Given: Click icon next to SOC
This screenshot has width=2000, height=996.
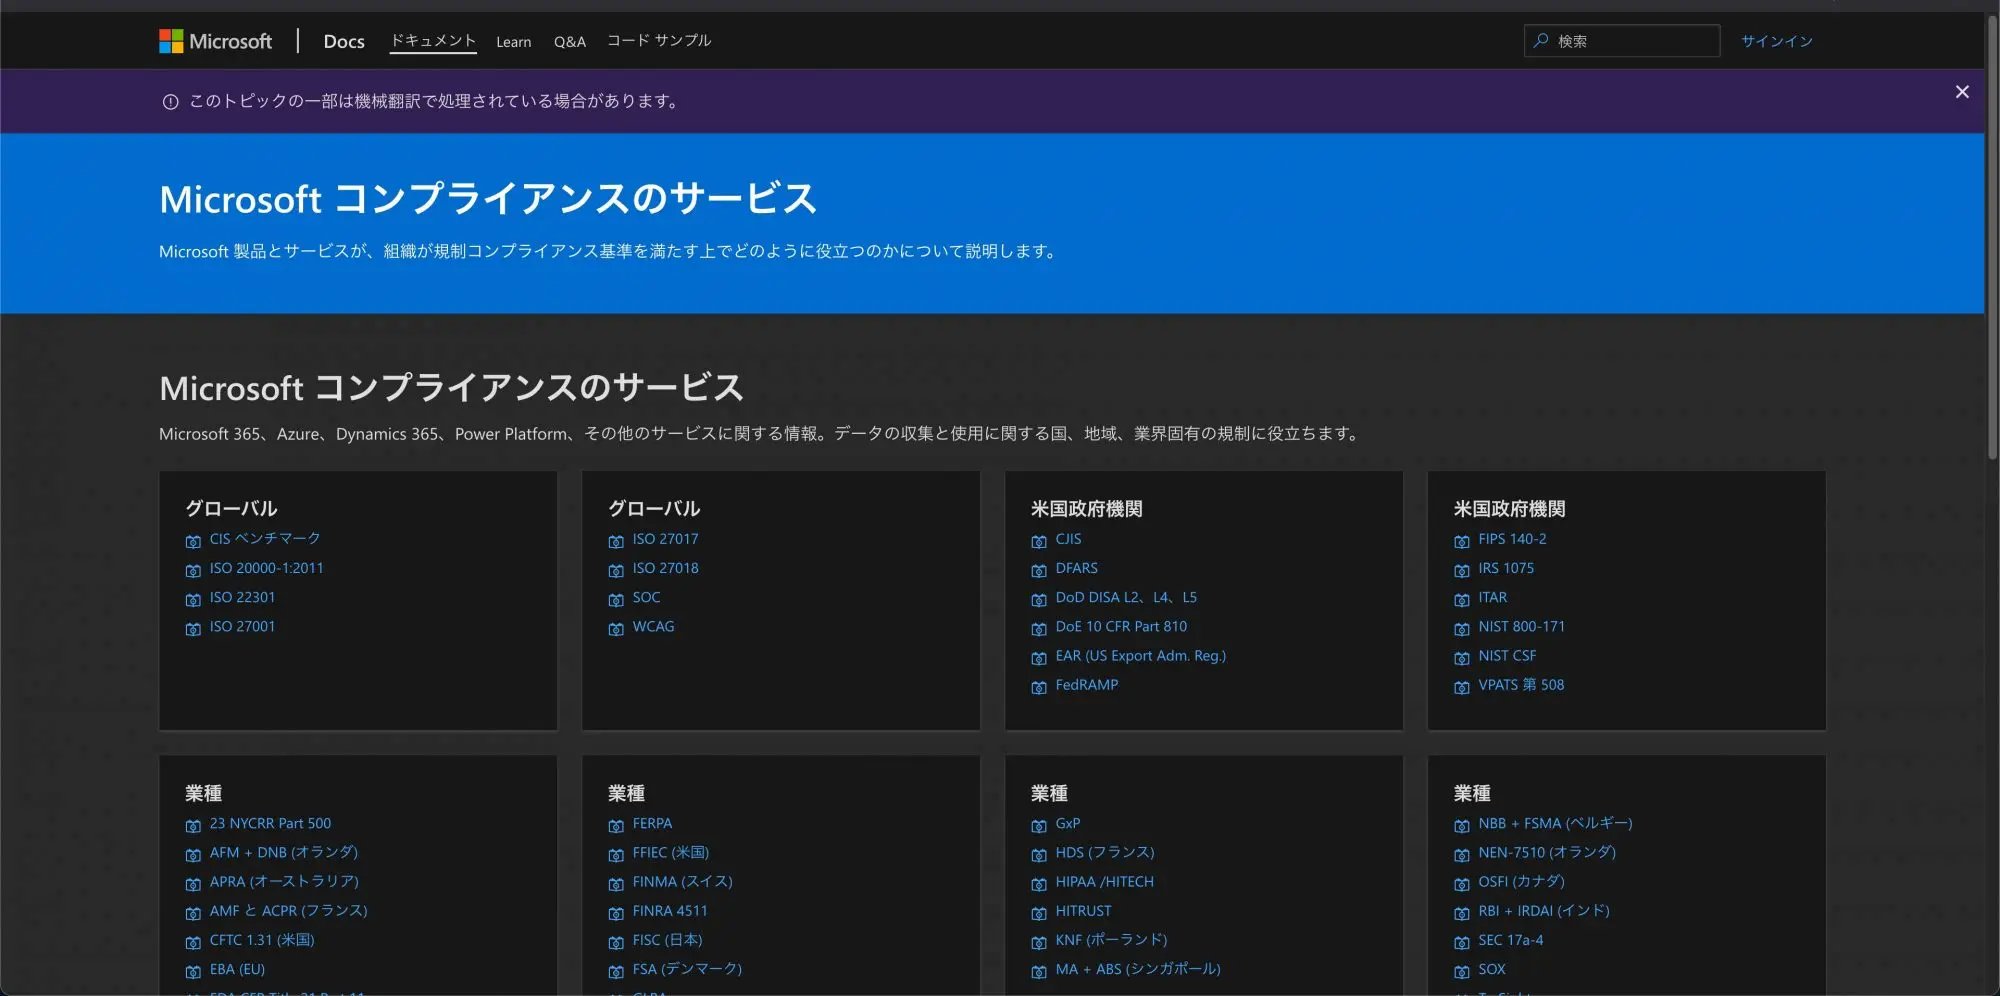Looking at the screenshot, I should coord(616,599).
